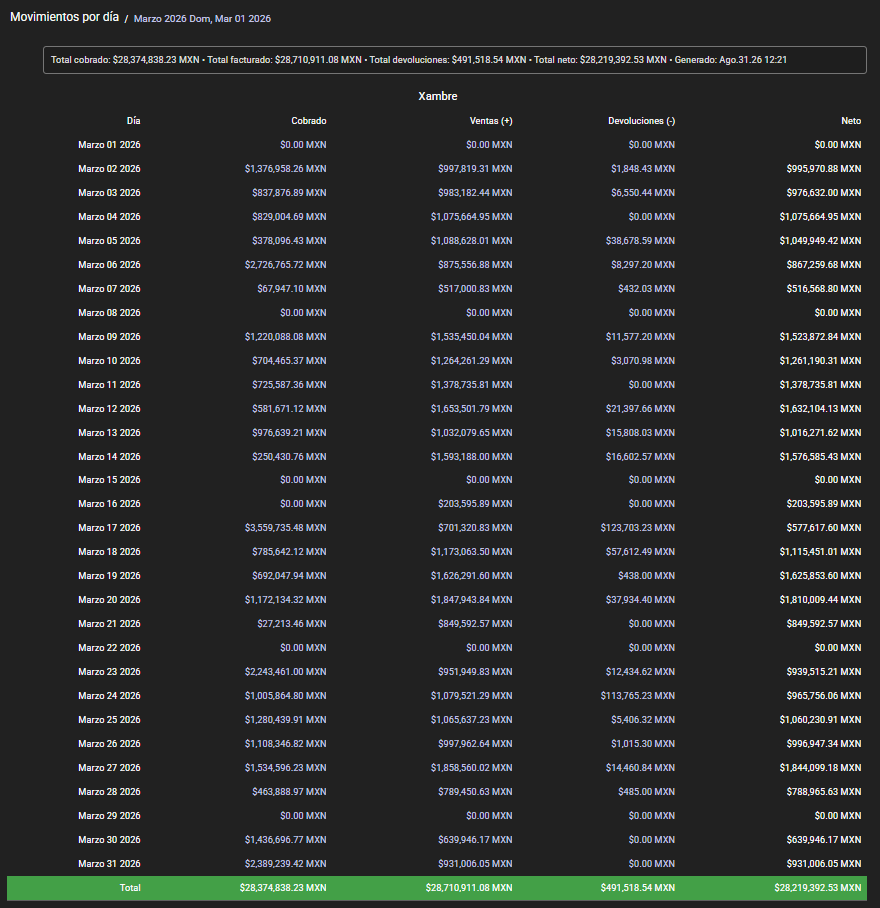Select ventas value $1,858,560.02 MXN
This screenshot has width=880, height=908.
(471, 768)
